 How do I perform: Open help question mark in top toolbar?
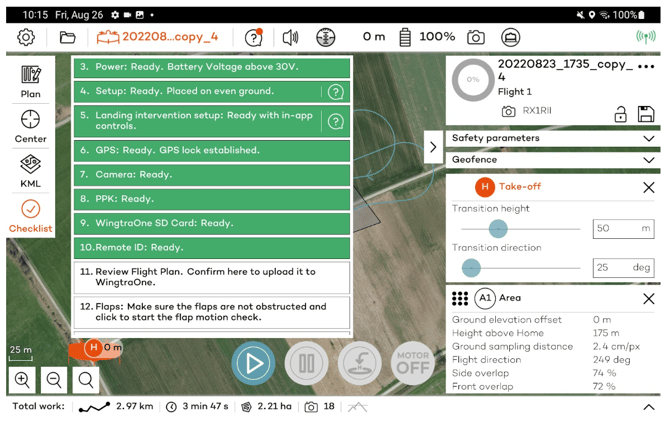(x=253, y=37)
